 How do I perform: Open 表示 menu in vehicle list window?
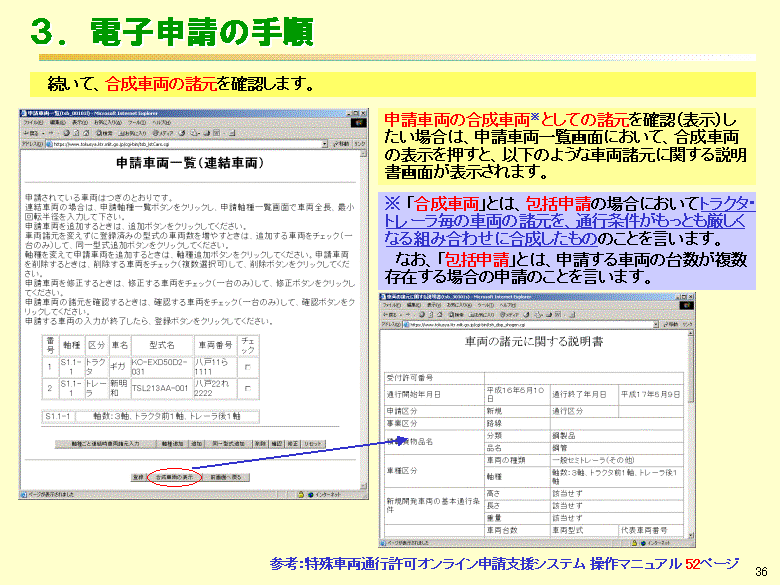tap(80, 122)
